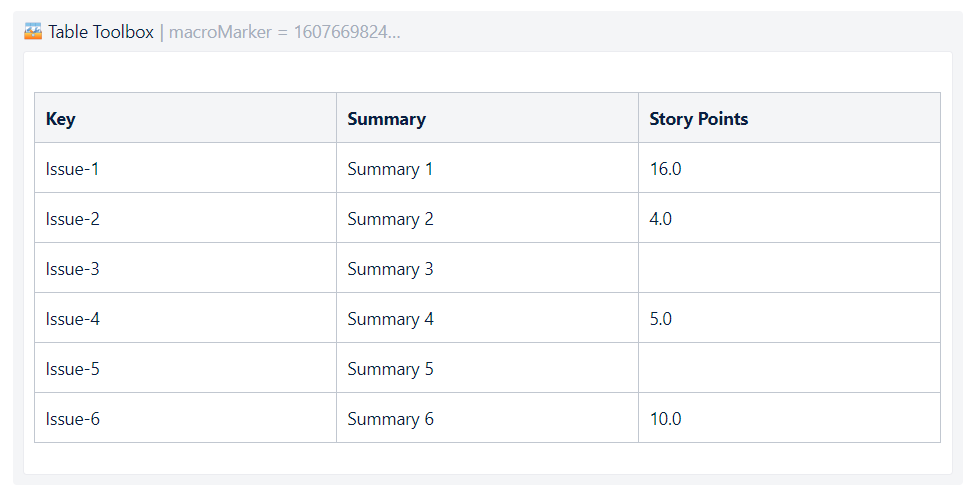Click the 4.0 story points cell
This screenshot has height=498, width=974.
click(x=789, y=218)
